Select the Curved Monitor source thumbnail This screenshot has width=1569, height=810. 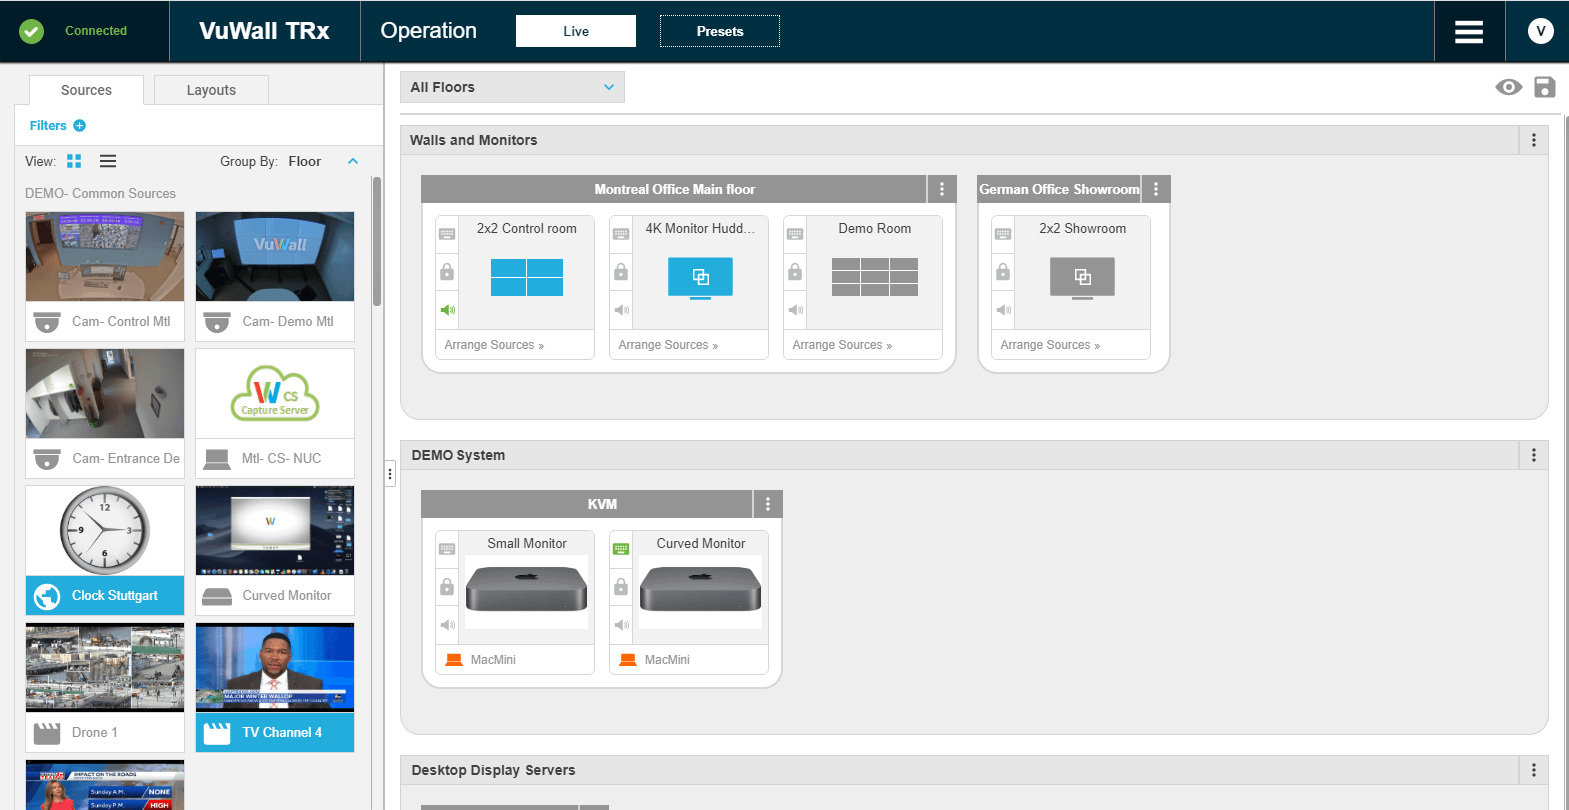(x=275, y=531)
